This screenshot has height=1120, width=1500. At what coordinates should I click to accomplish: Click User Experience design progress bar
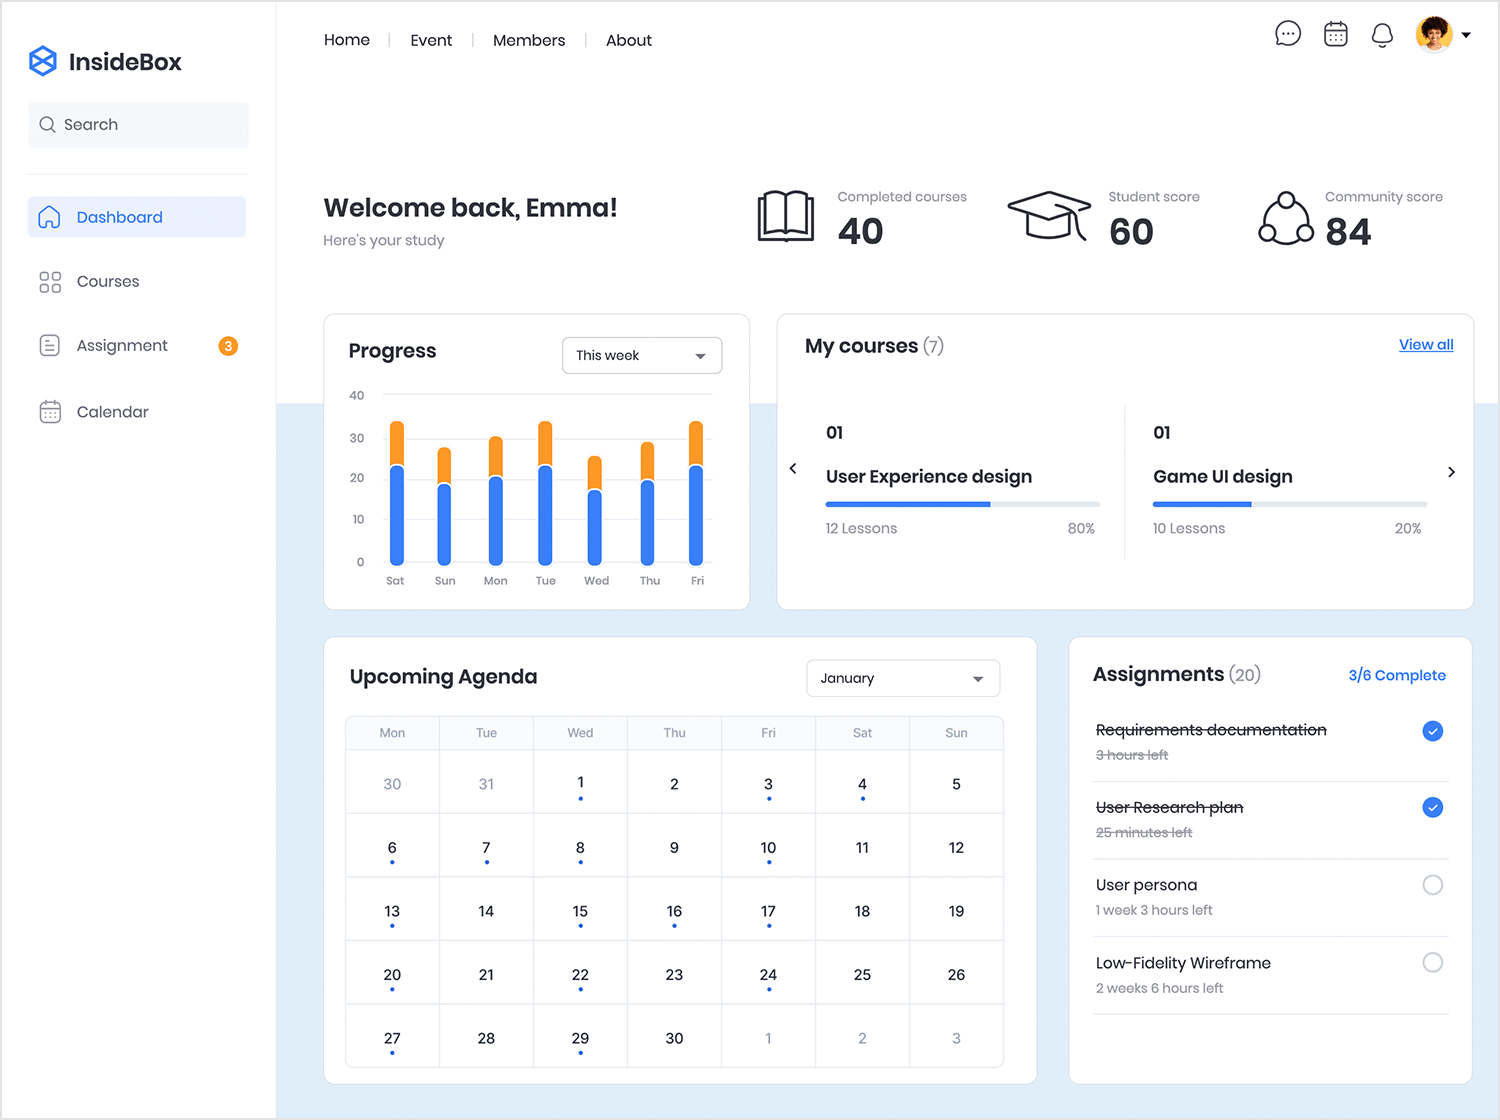pyautogui.click(x=962, y=505)
